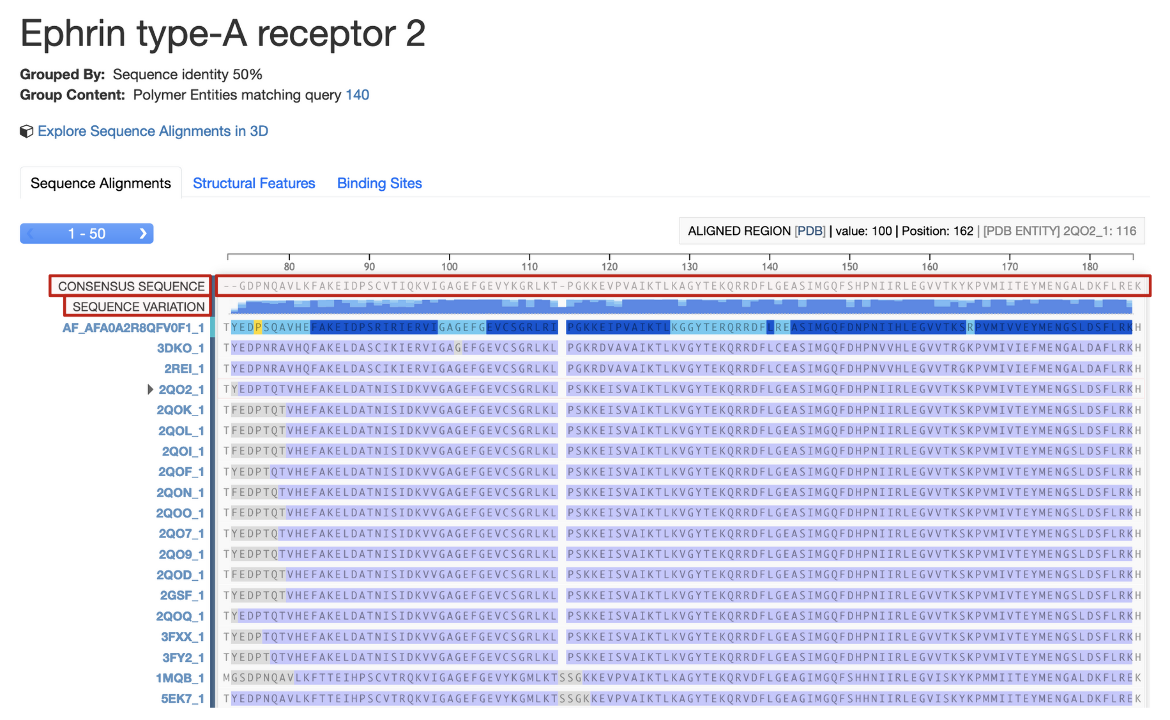Click position 130 on the alignment ruler
This screenshot has width=1170, height=720.
(689, 267)
